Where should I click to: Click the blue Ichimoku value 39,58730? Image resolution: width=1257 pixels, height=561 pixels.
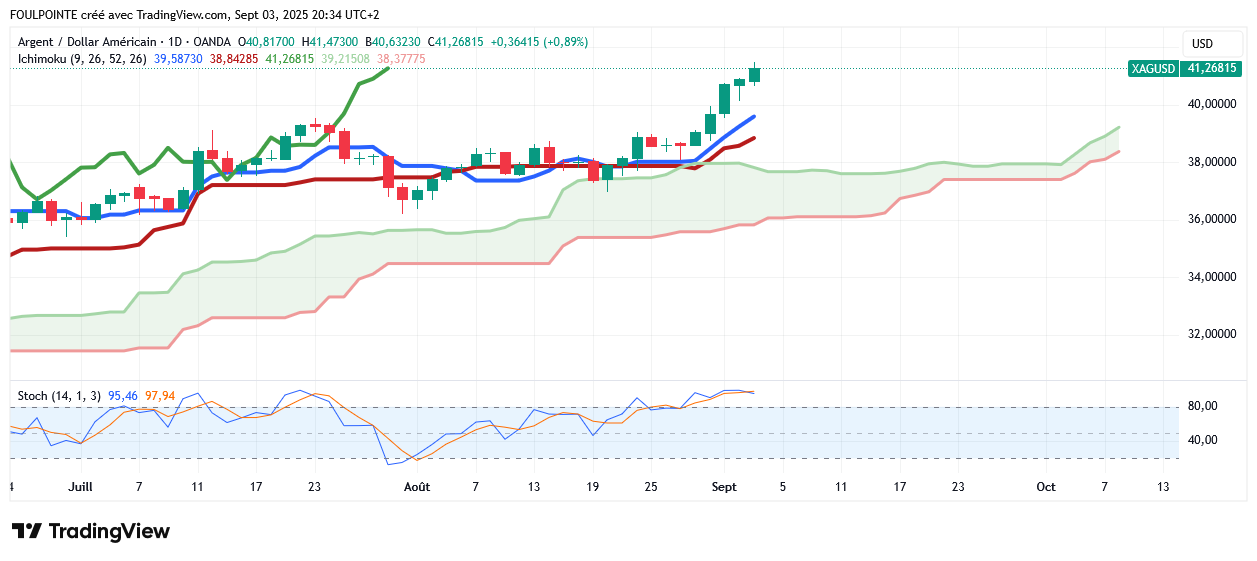(x=178, y=59)
